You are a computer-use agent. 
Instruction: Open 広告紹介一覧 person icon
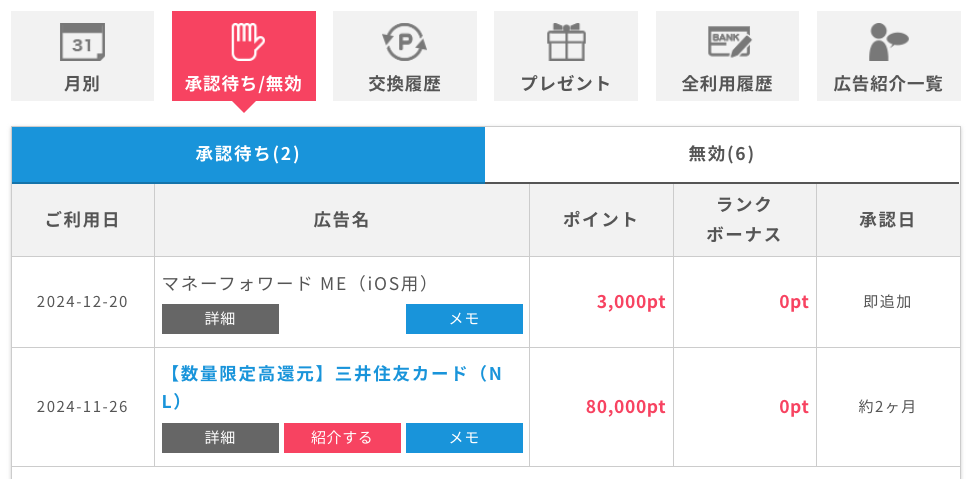887,41
